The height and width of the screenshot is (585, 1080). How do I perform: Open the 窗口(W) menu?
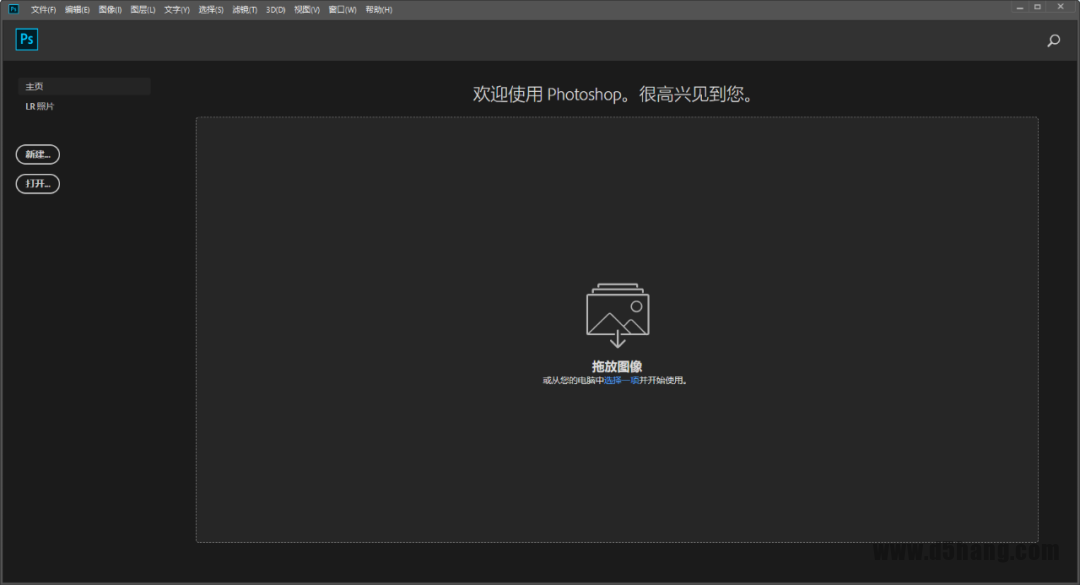coord(342,10)
